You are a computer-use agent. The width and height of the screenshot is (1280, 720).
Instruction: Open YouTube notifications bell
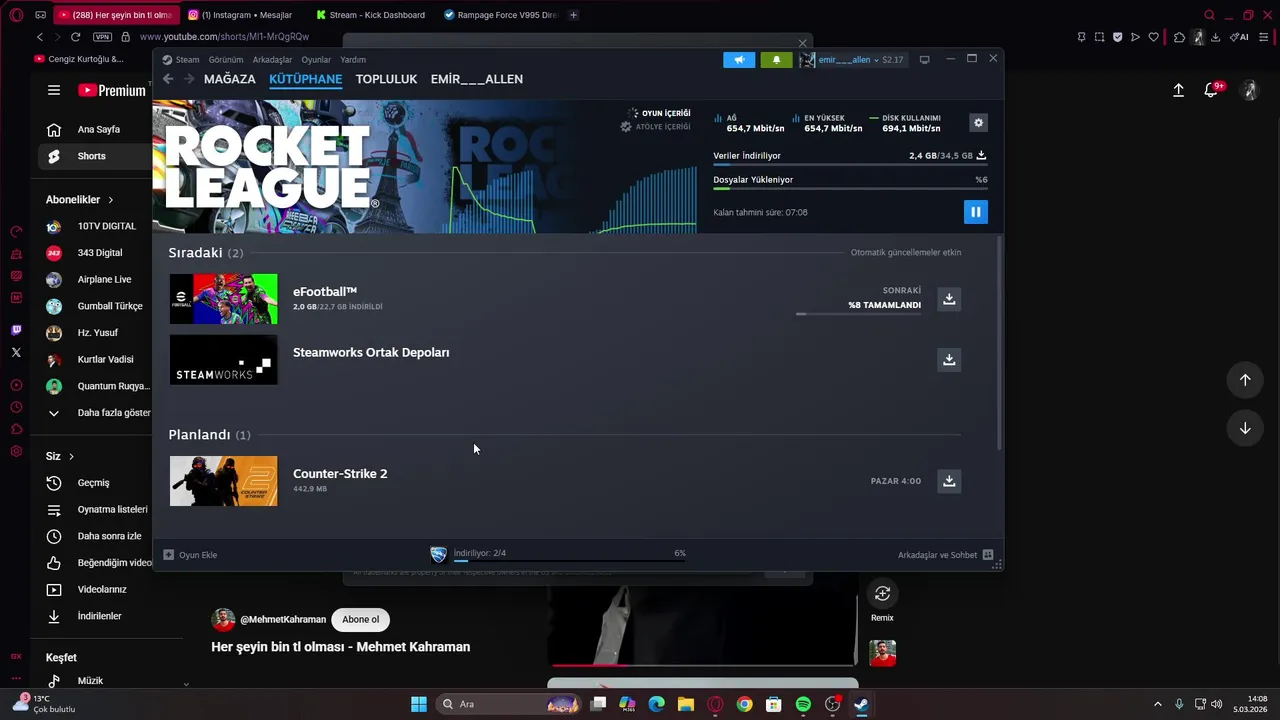1211,90
